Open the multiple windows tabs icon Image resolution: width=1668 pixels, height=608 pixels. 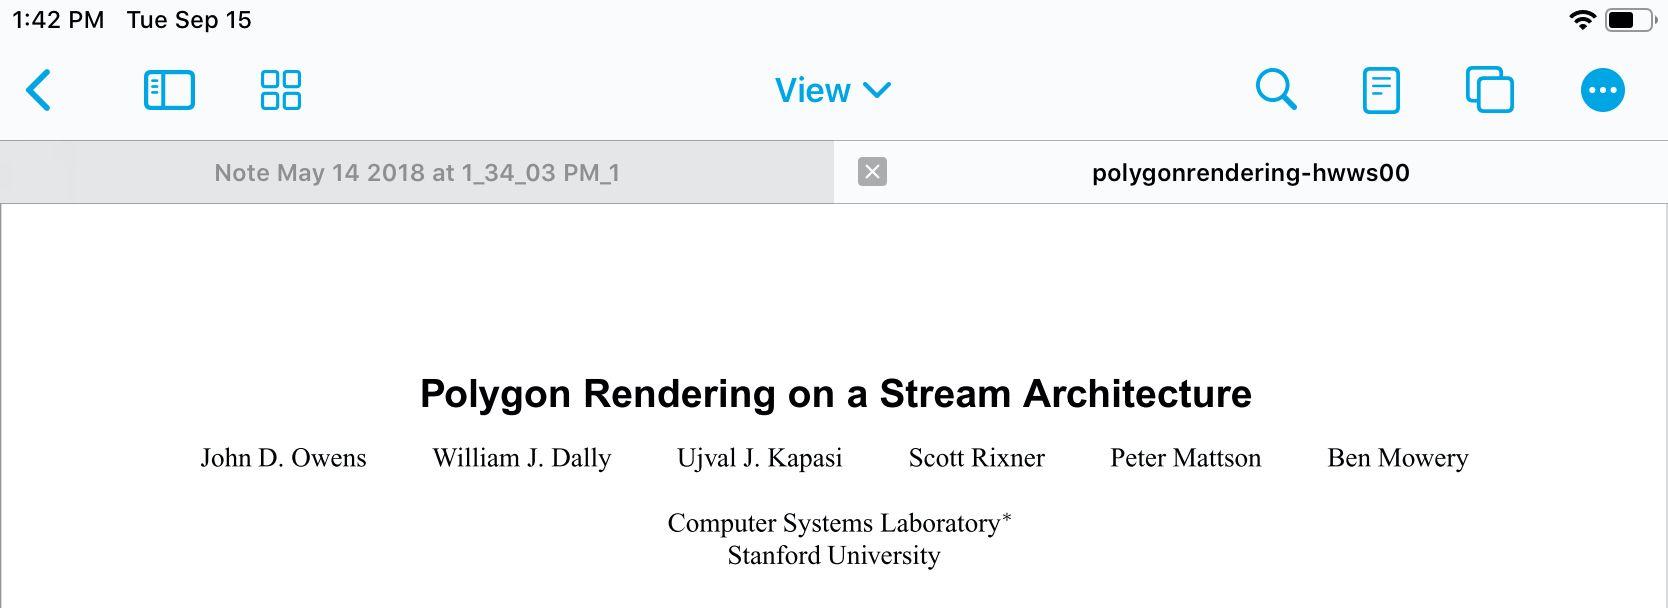click(1489, 90)
